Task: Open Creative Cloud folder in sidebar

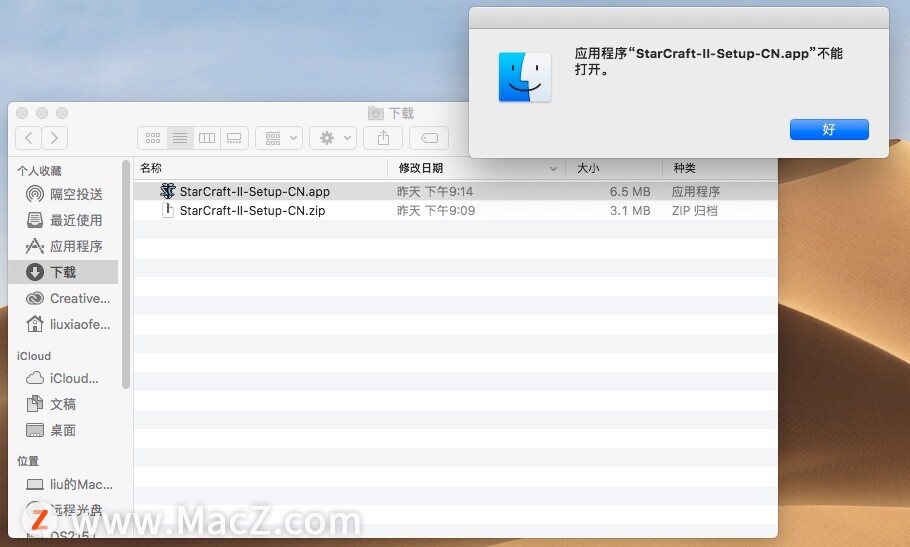Action: tap(65, 298)
